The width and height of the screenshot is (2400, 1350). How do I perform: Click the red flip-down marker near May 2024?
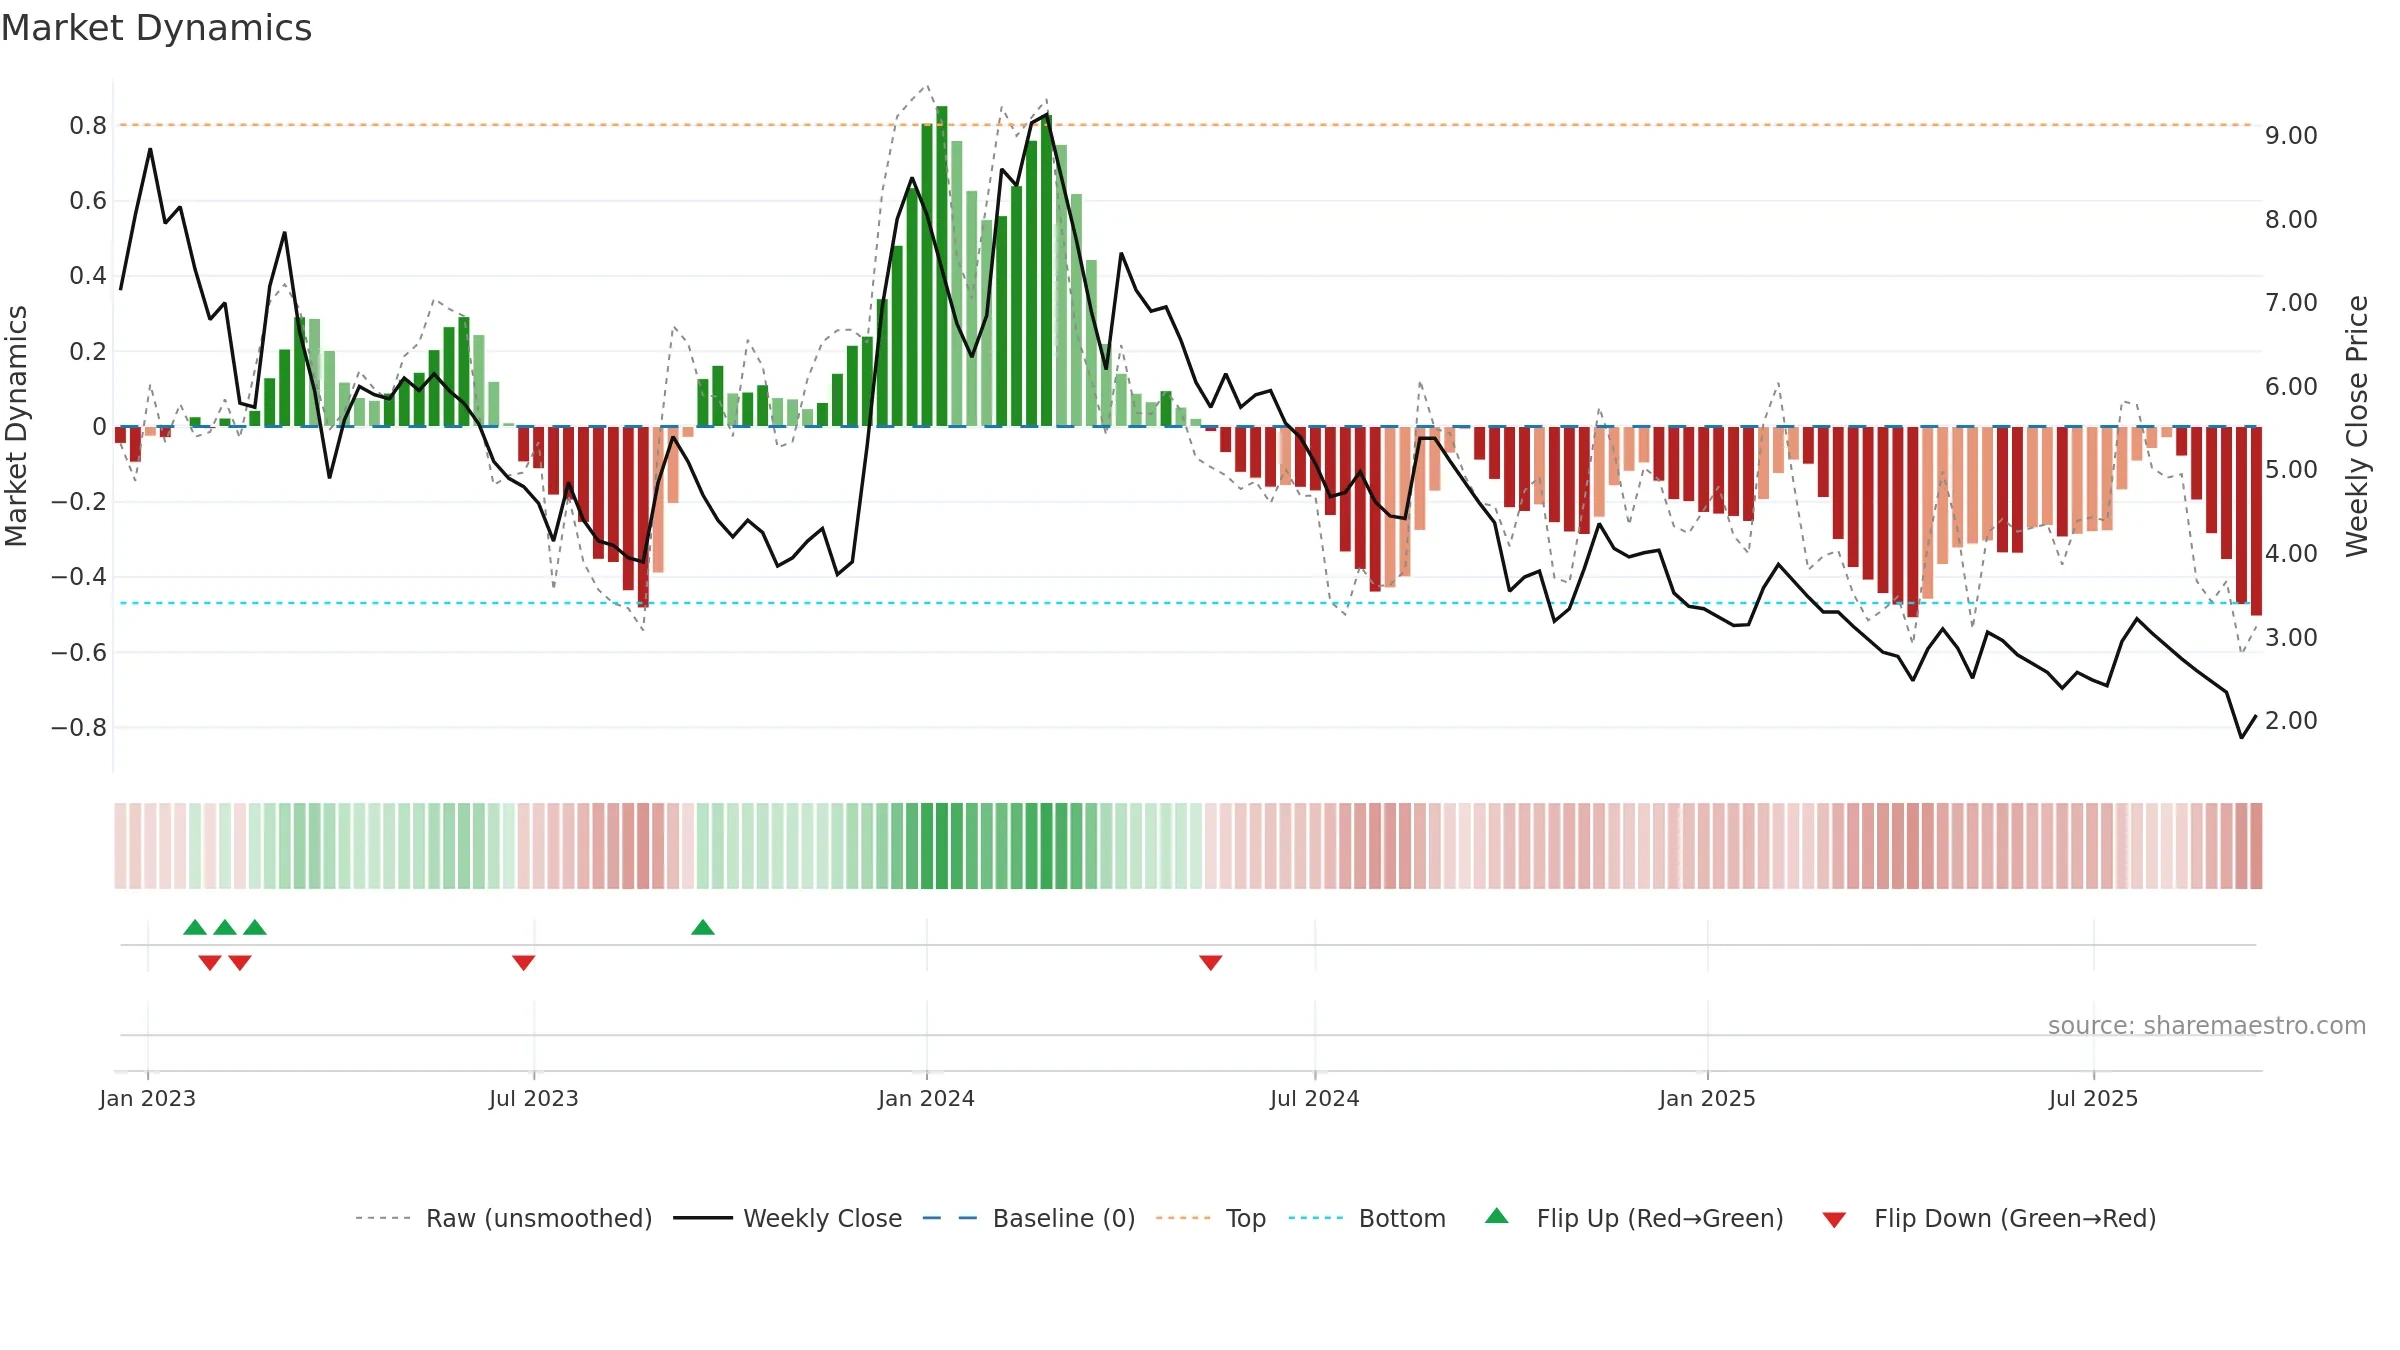click(x=1211, y=962)
